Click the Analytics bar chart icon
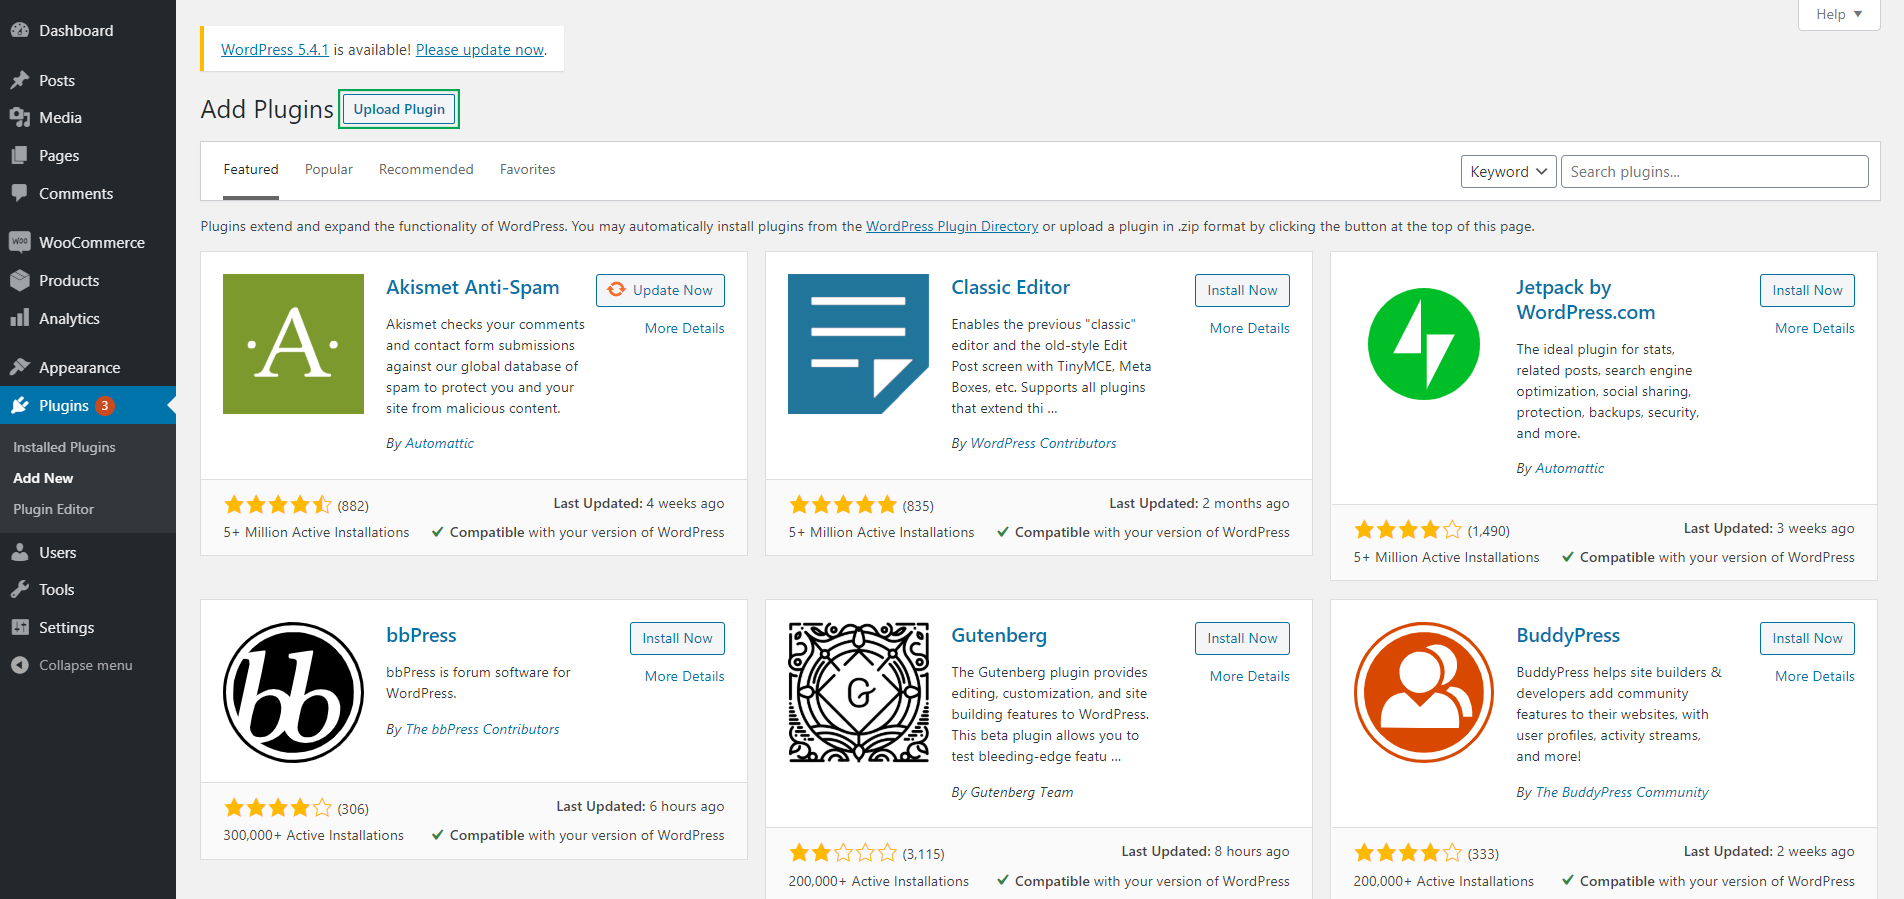 click(20, 318)
